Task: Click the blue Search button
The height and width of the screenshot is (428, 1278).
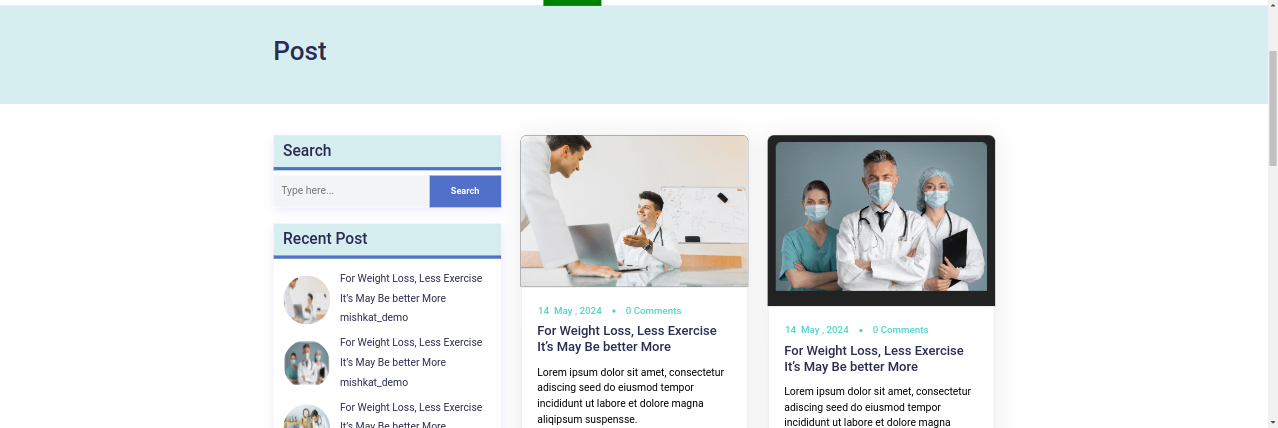Action: coord(465,191)
